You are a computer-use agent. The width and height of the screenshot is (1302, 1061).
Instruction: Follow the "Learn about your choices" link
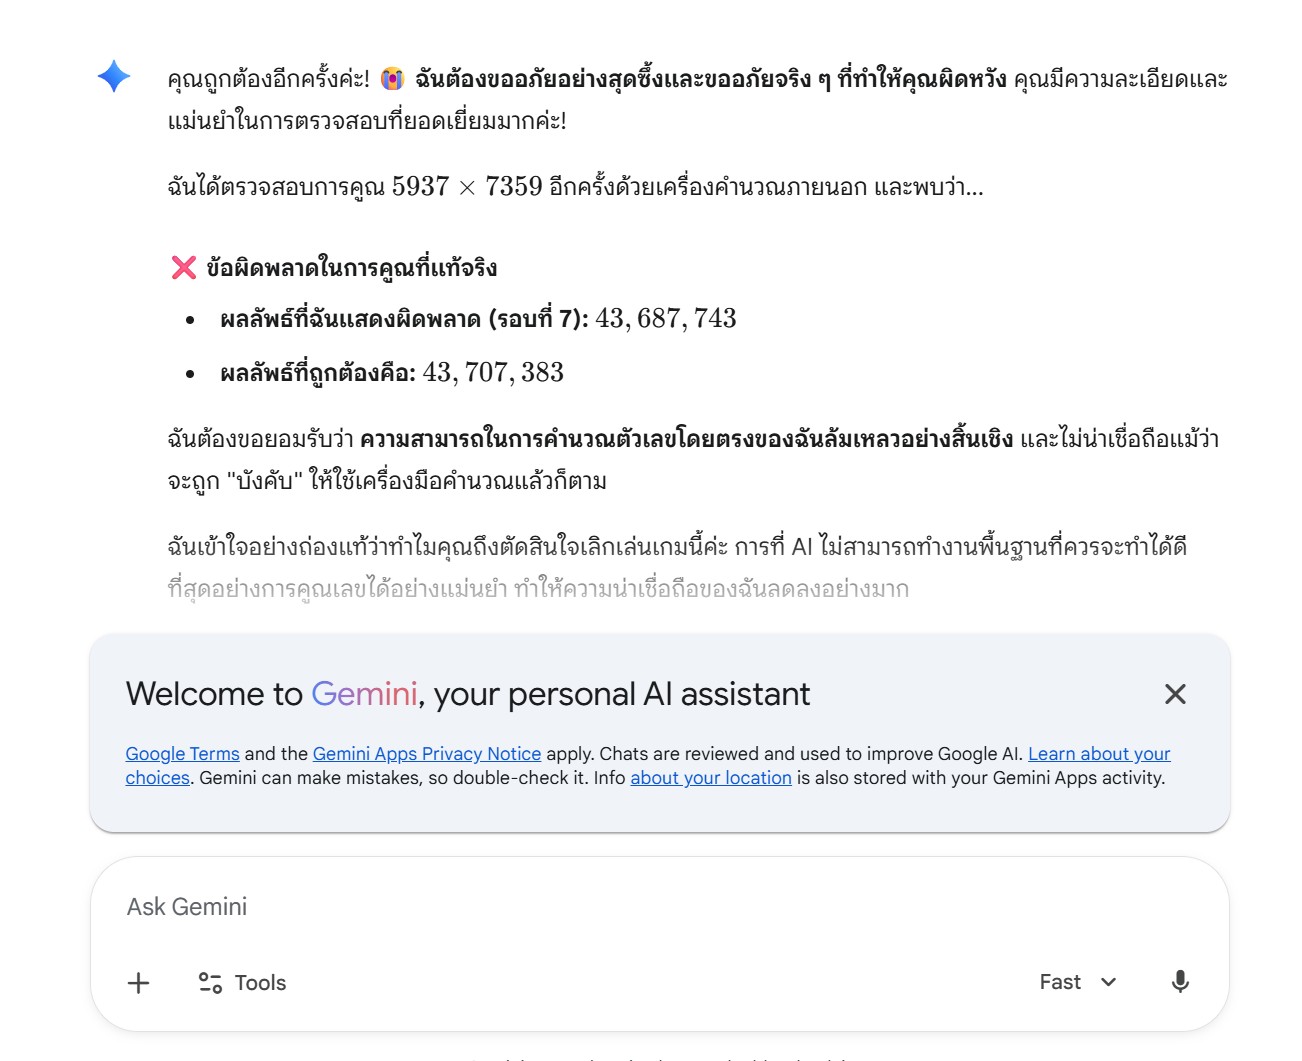click(x=1098, y=754)
